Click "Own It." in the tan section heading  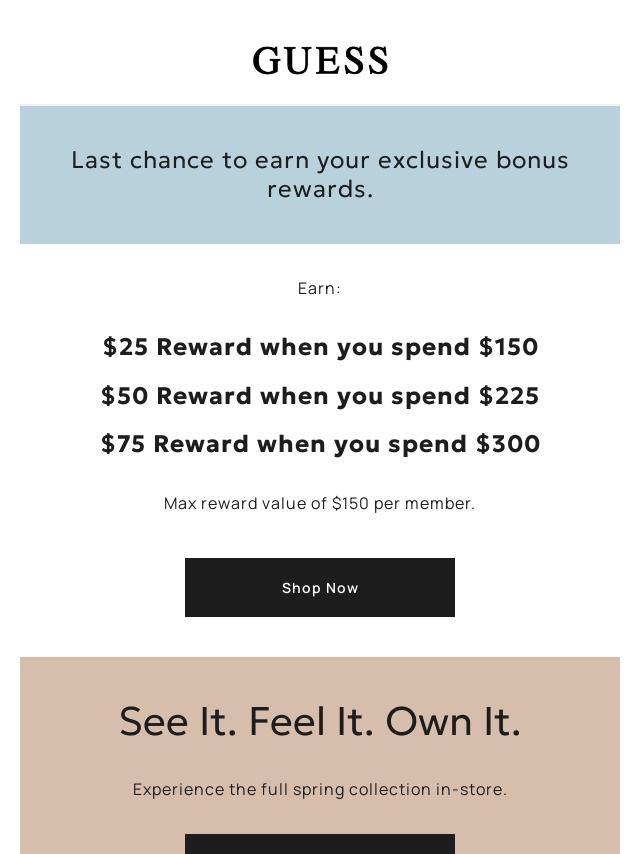pos(453,722)
